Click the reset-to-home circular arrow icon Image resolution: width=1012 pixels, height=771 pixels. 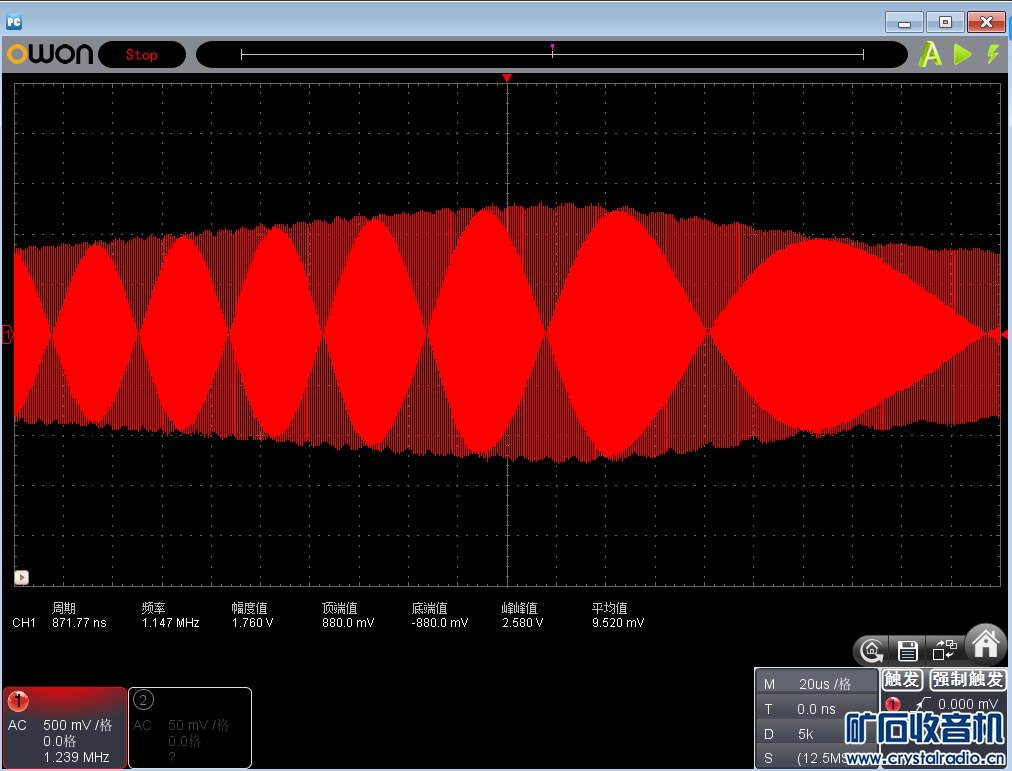point(872,650)
